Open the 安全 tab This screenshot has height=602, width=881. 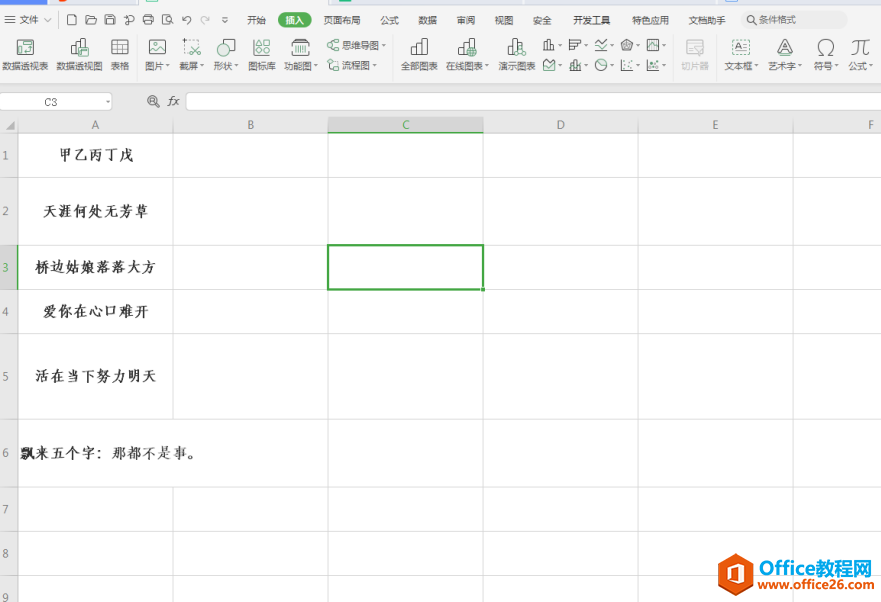pyautogui.click(x=542, y=20)
